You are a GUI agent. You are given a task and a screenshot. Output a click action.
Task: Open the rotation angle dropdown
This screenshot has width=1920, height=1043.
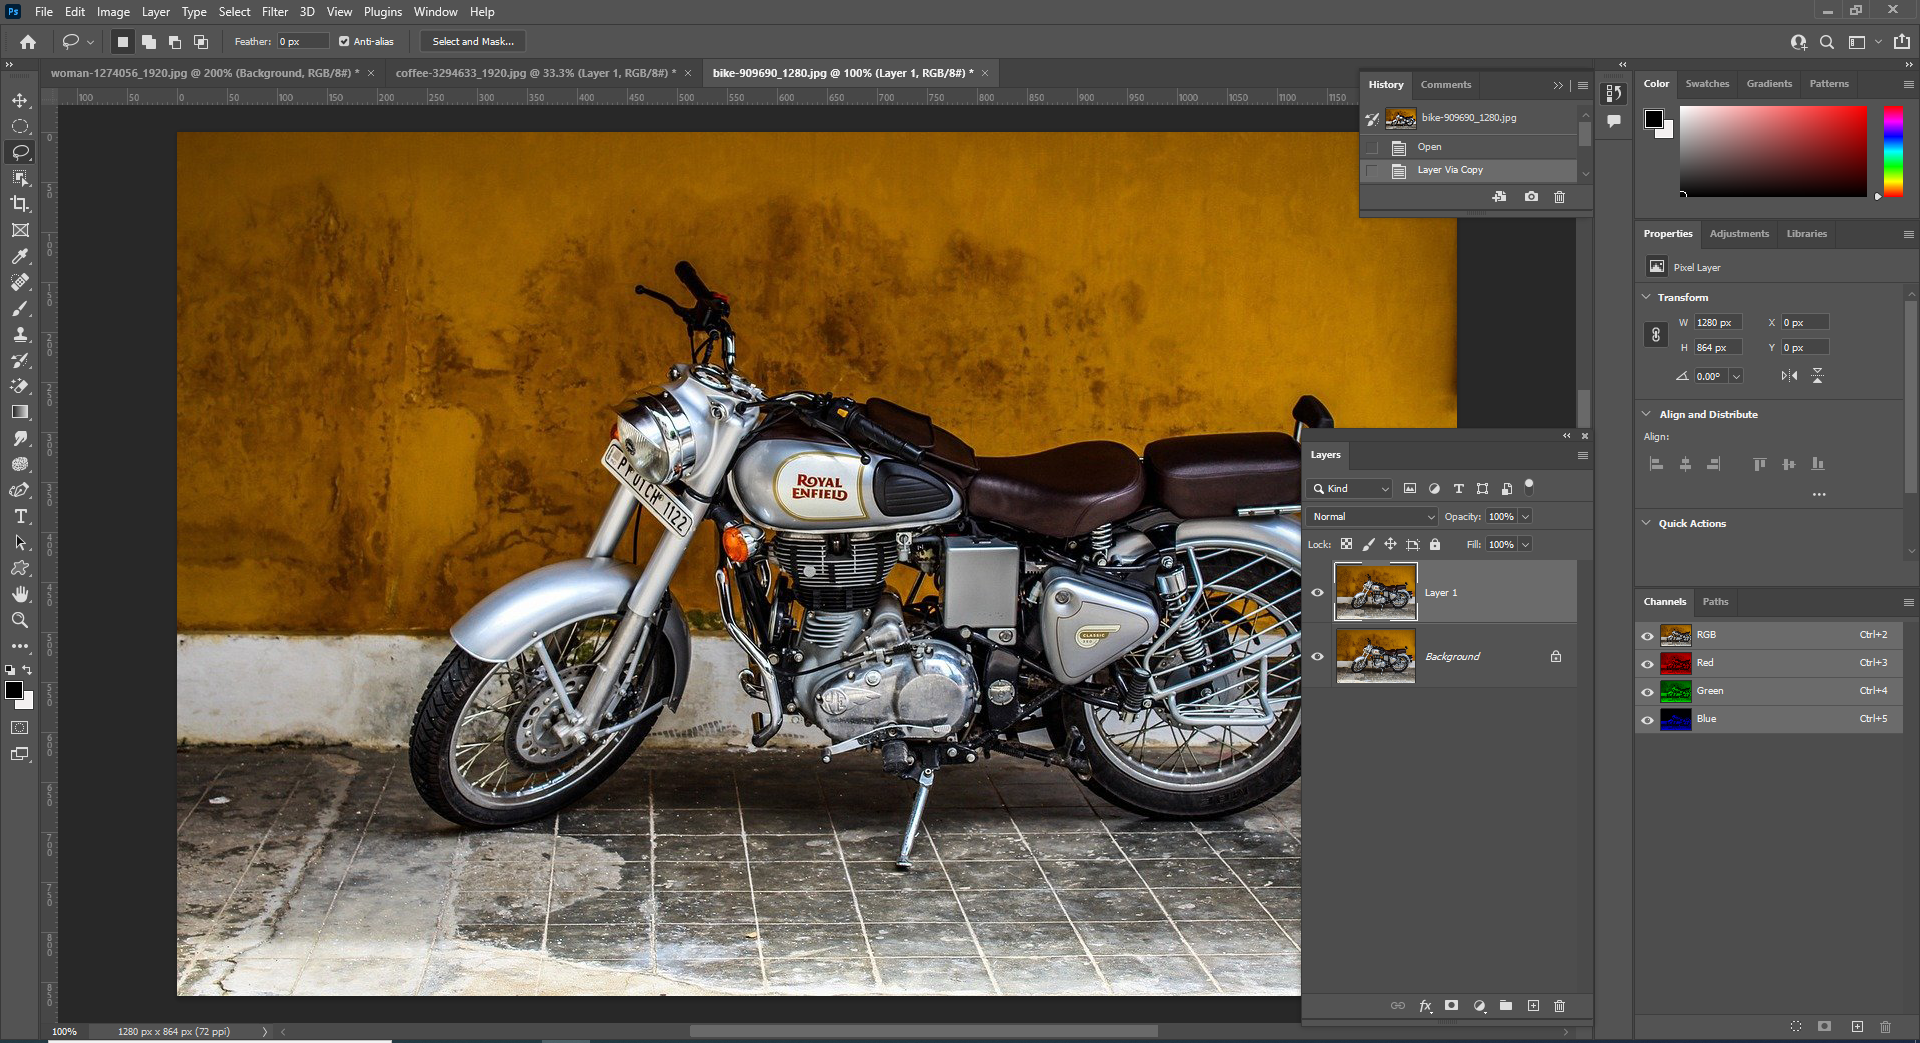pyautogui.click(x=1737, y=377)
